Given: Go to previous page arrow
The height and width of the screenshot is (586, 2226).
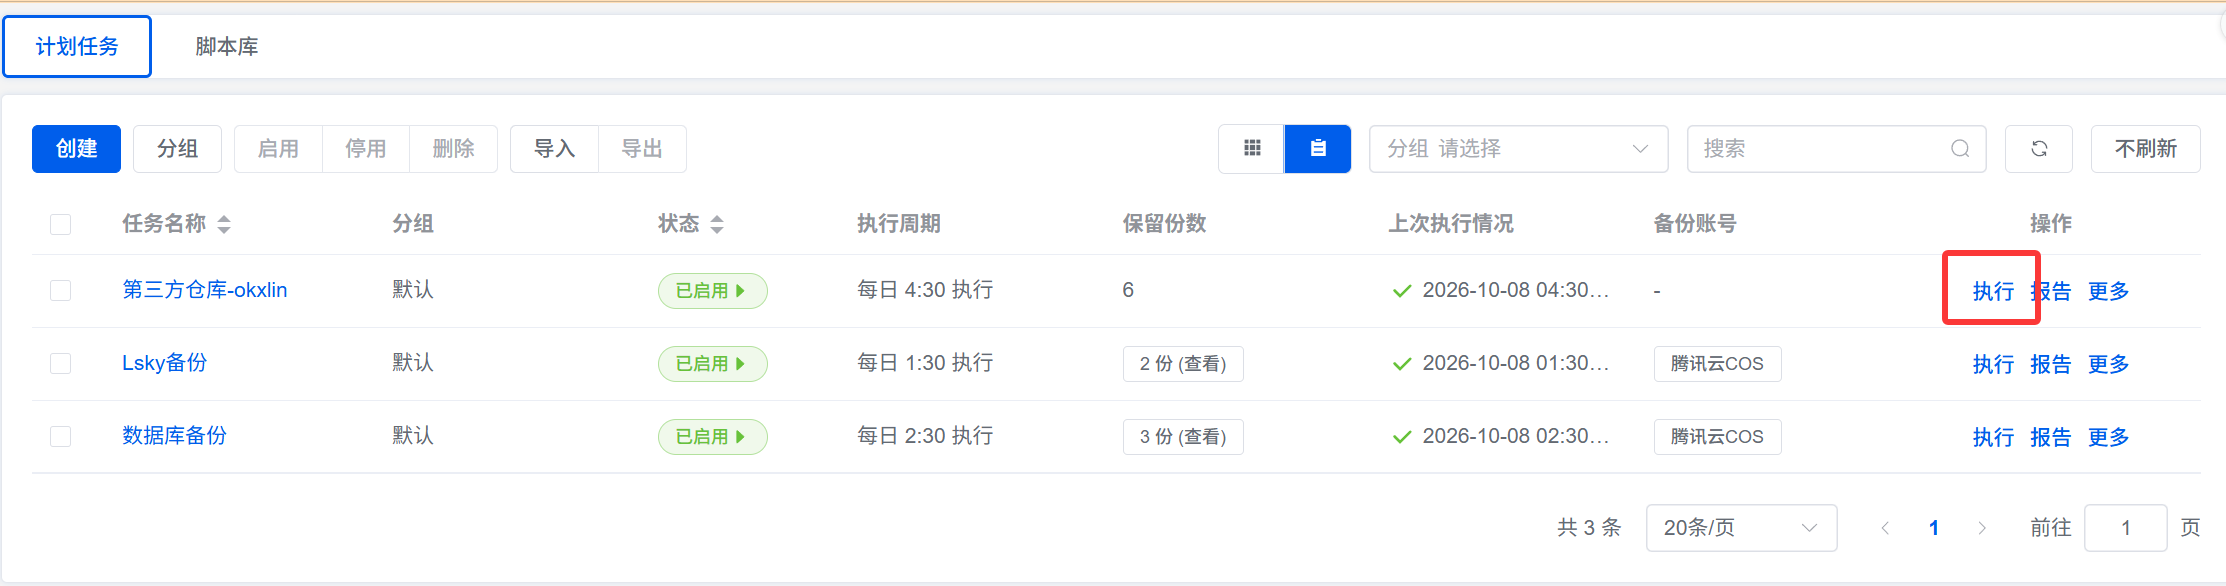Looking at the screenshot, I should click(x=1885, y=528).
